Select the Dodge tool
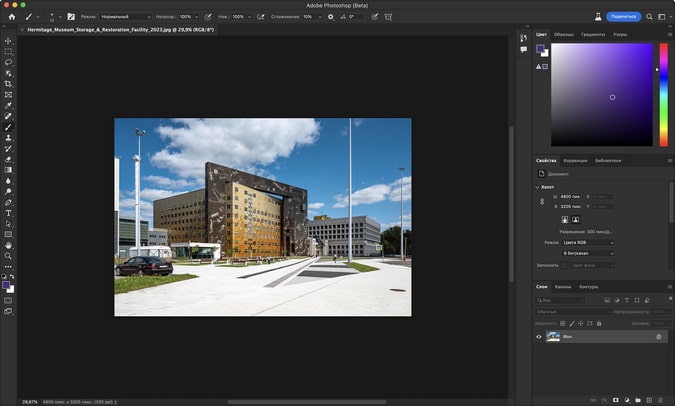The height and width of the screenshot is (406, 675). coord(8,192)
